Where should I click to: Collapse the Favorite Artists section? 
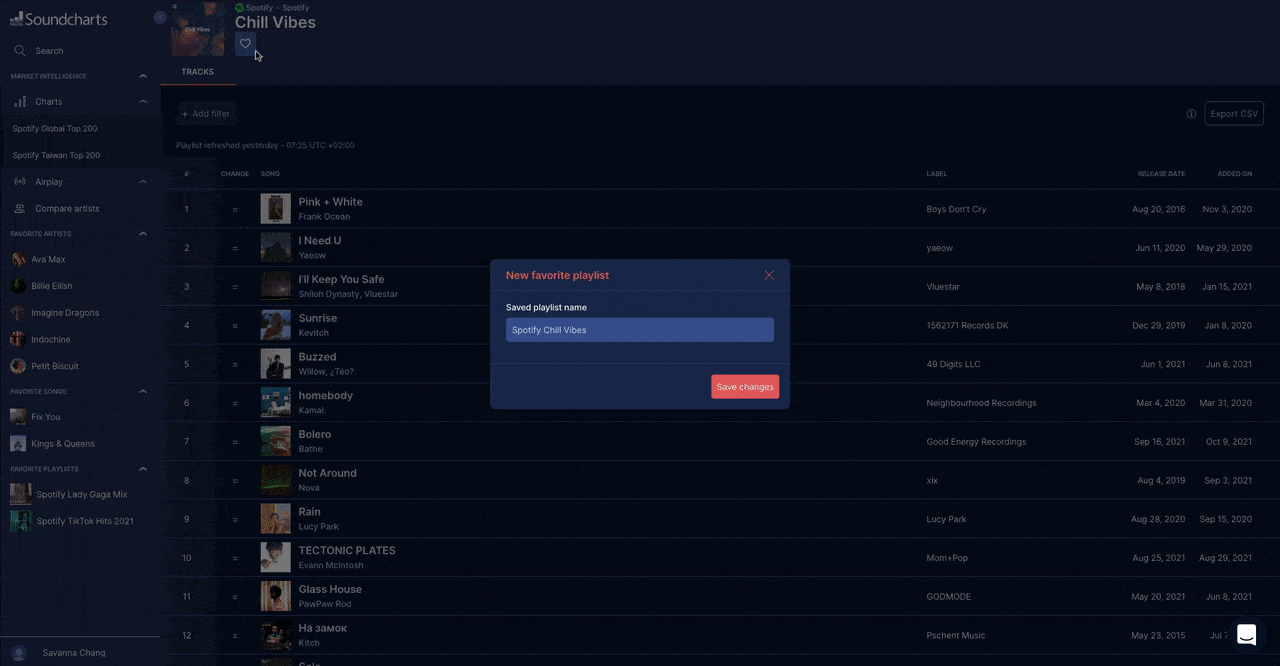pyautogui.click(x=143, y=234)
